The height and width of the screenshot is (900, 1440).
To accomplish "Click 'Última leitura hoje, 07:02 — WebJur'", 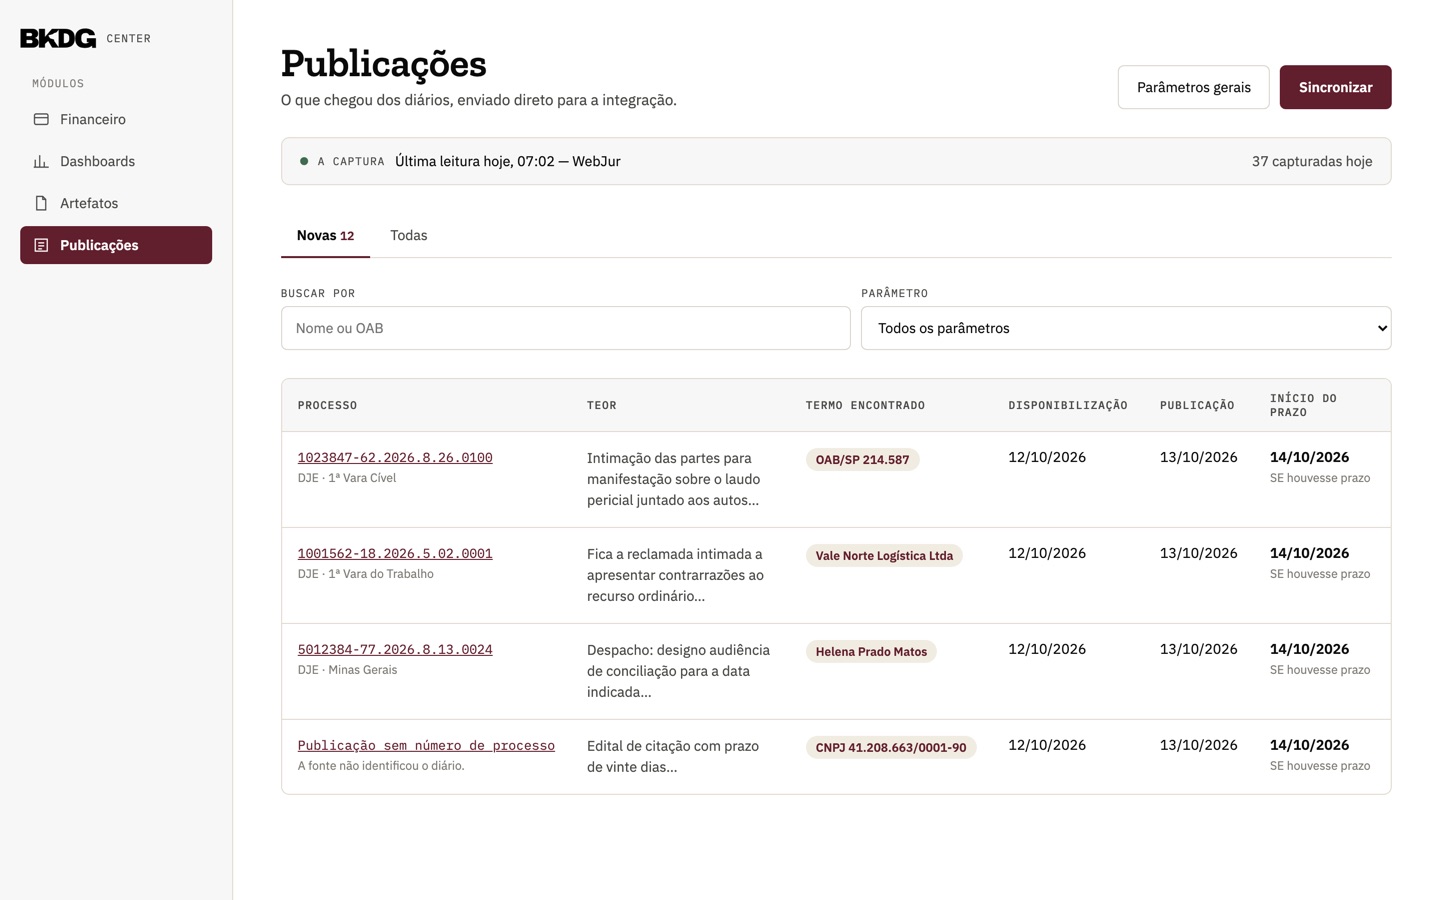I will 508,161.
